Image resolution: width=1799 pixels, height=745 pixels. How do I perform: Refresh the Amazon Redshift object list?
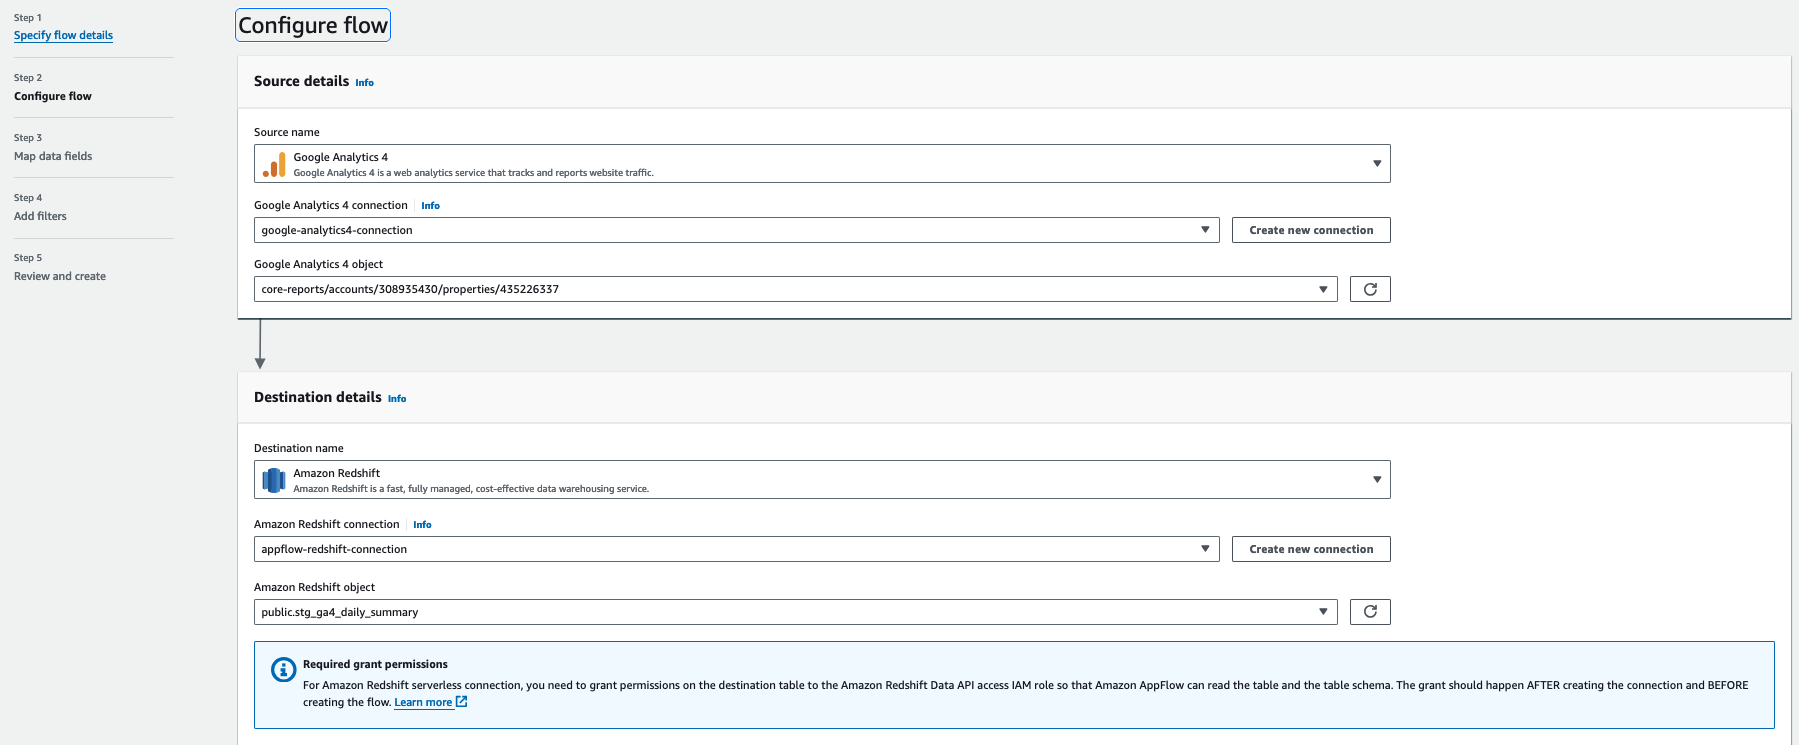coord(1370,612)
